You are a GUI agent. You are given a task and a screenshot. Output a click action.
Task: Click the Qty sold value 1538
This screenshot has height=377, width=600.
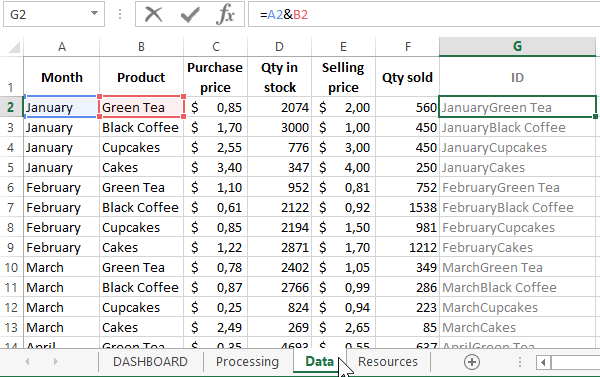[408, 207]
